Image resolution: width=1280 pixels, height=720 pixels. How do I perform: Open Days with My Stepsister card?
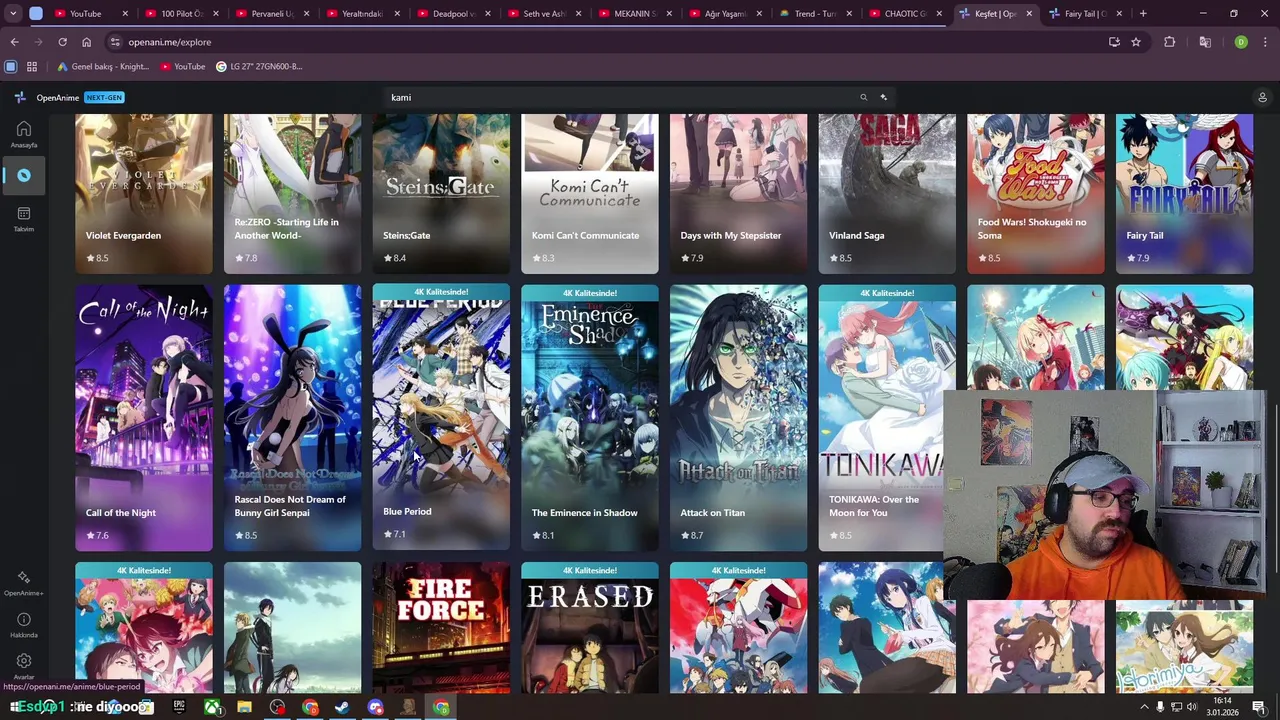[x=738, y=193]
